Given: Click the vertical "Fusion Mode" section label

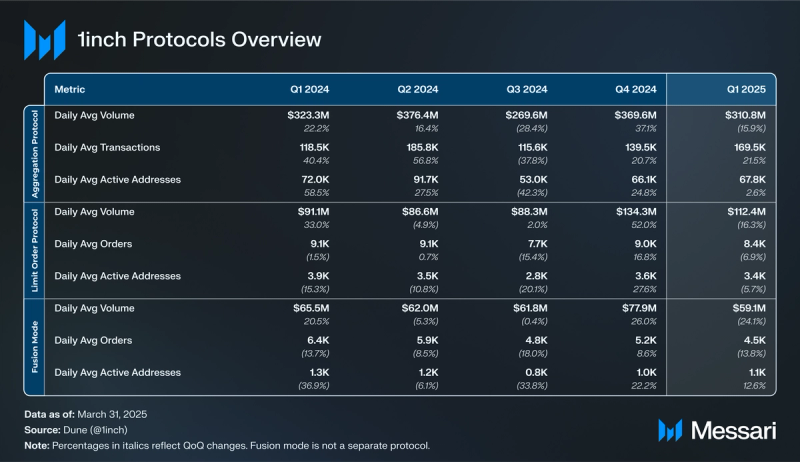Looking at the screenshot, I should [35, 347].
